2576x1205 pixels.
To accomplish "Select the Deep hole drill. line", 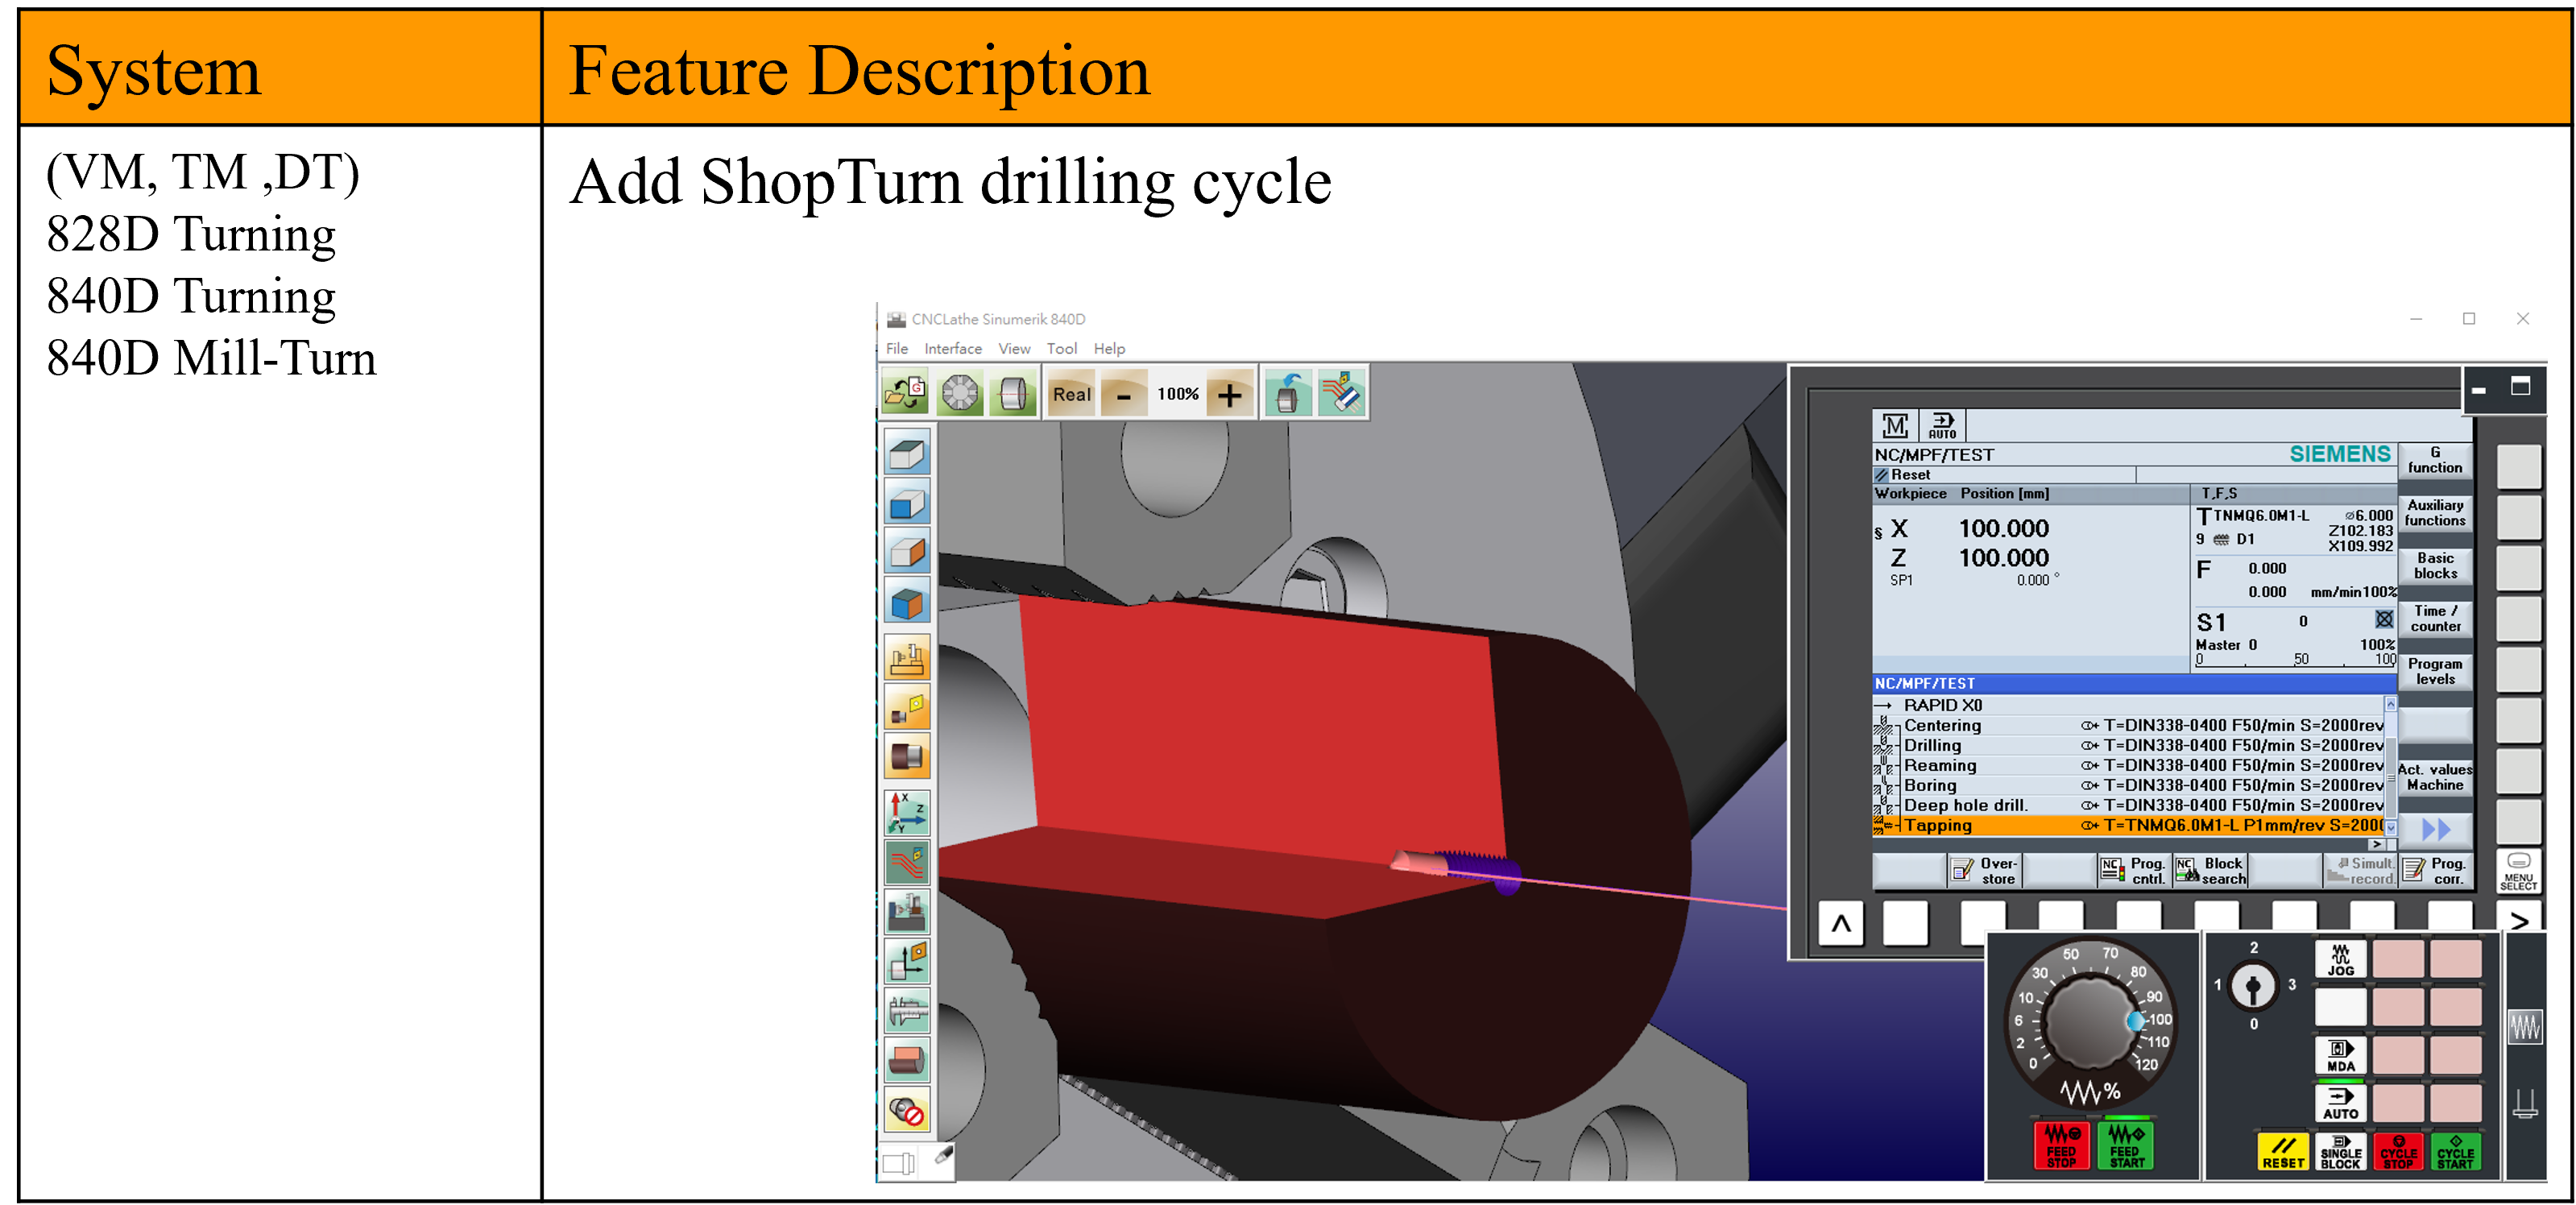I will click(2129, 805).
